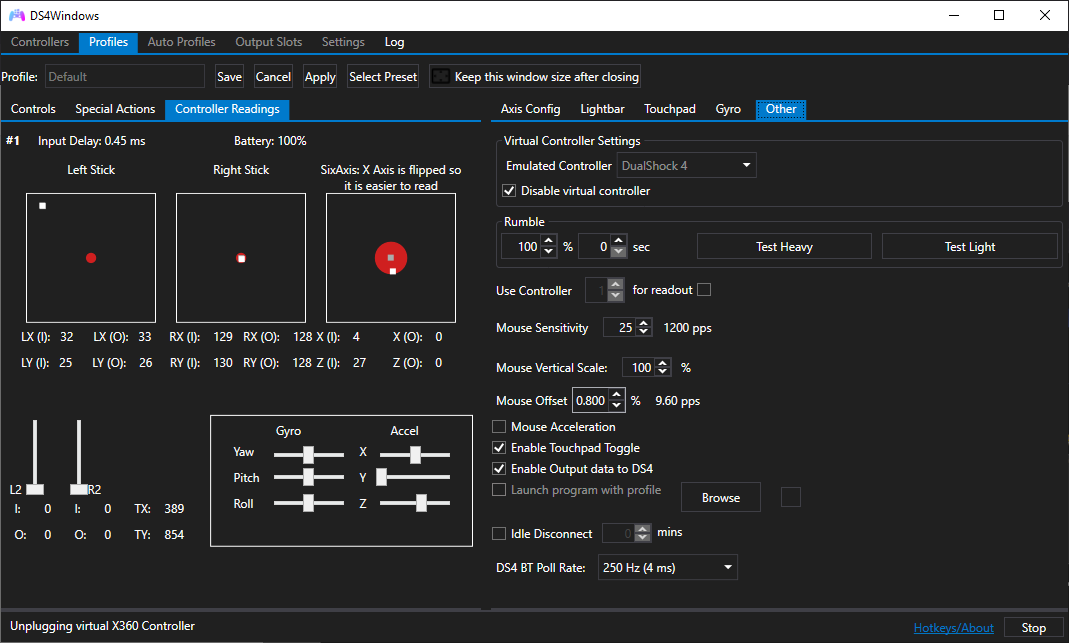1069x643 pixels.
Task: Click the Profile name input field
Action: 125,76
